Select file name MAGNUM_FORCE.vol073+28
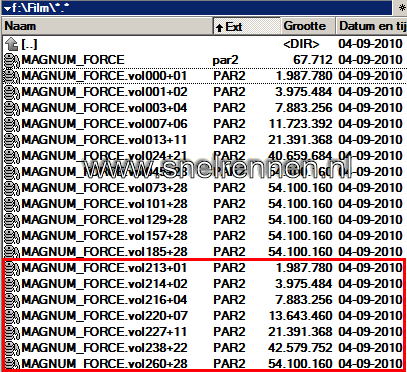 click(x=104, y=188)
